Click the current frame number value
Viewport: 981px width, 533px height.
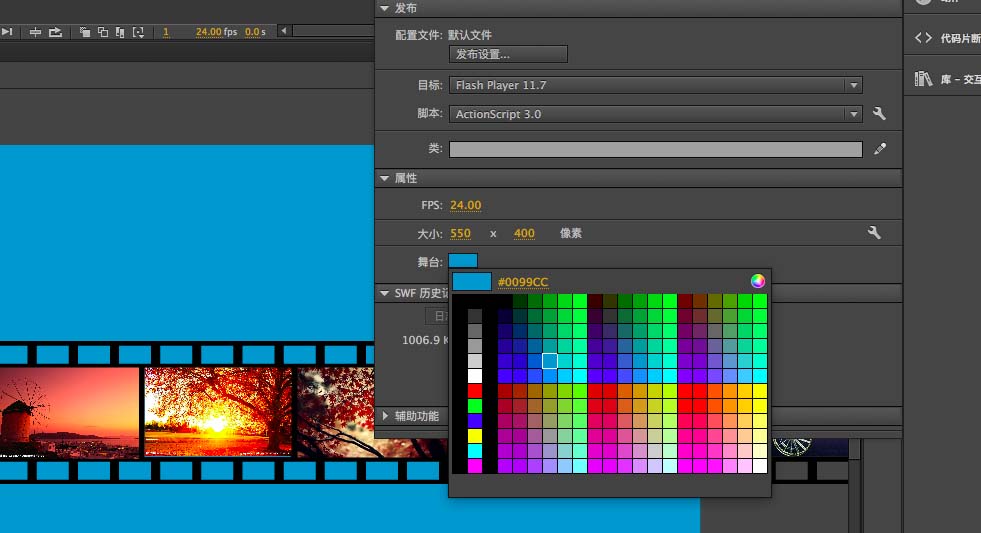[166, 32]
